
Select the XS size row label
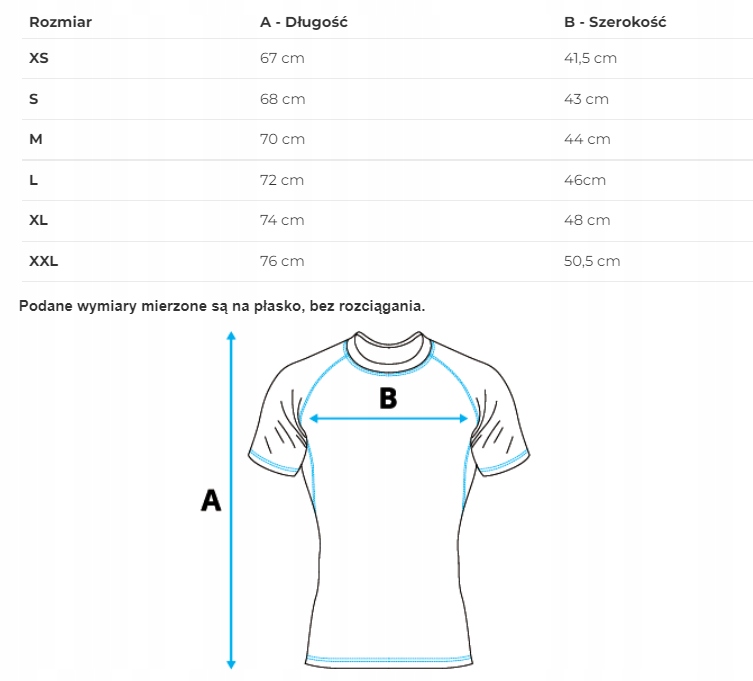coord(39,58)
